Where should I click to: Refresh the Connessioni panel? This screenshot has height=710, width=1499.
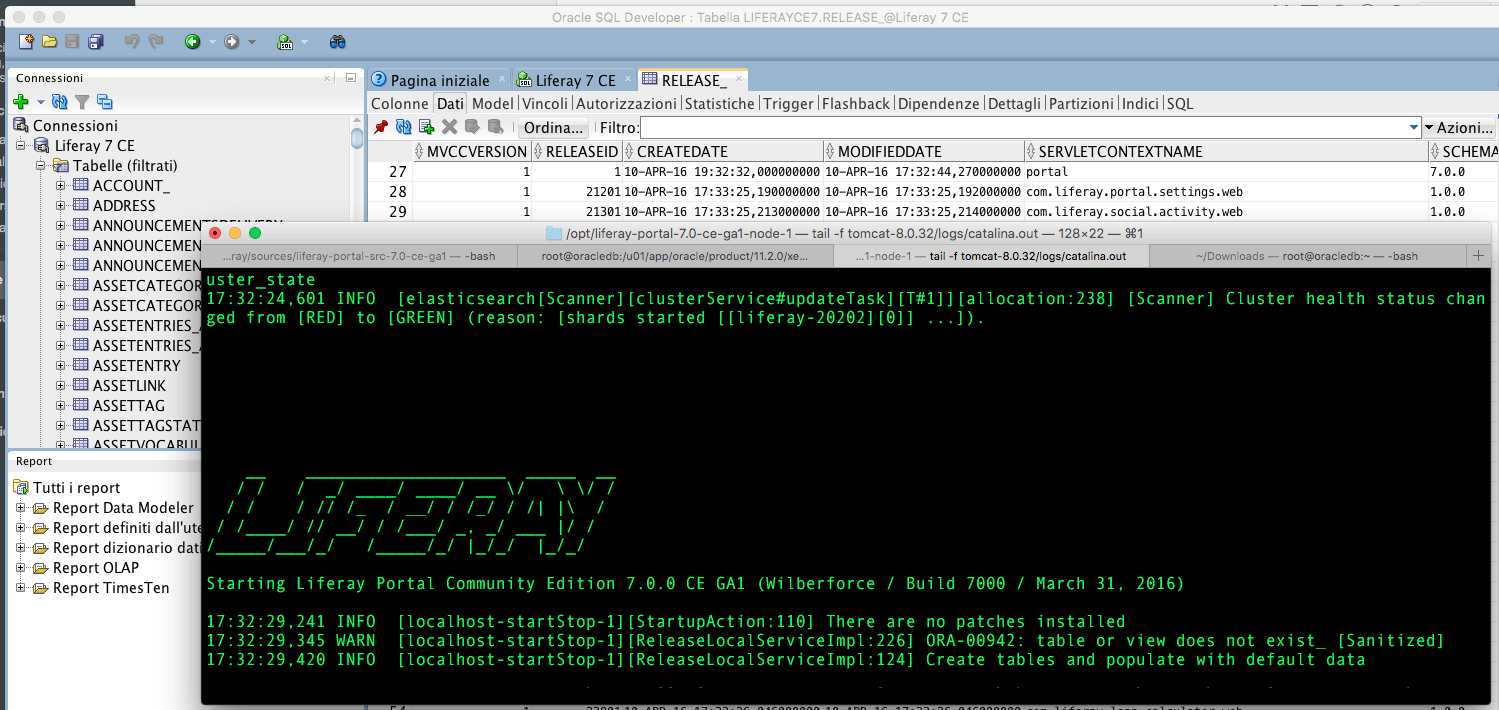(x=60, y=102)
